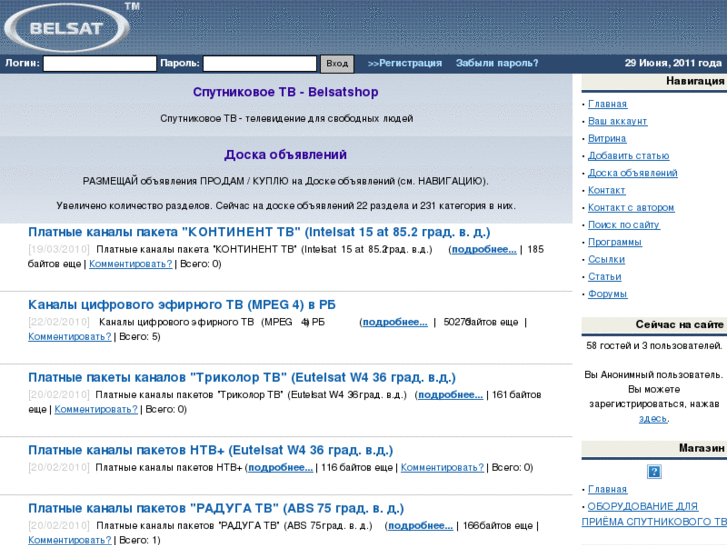Click the Спутниковое ТВ - Belsatshop title
This screenshot has width=727, height=545.
tap(286, 92)
